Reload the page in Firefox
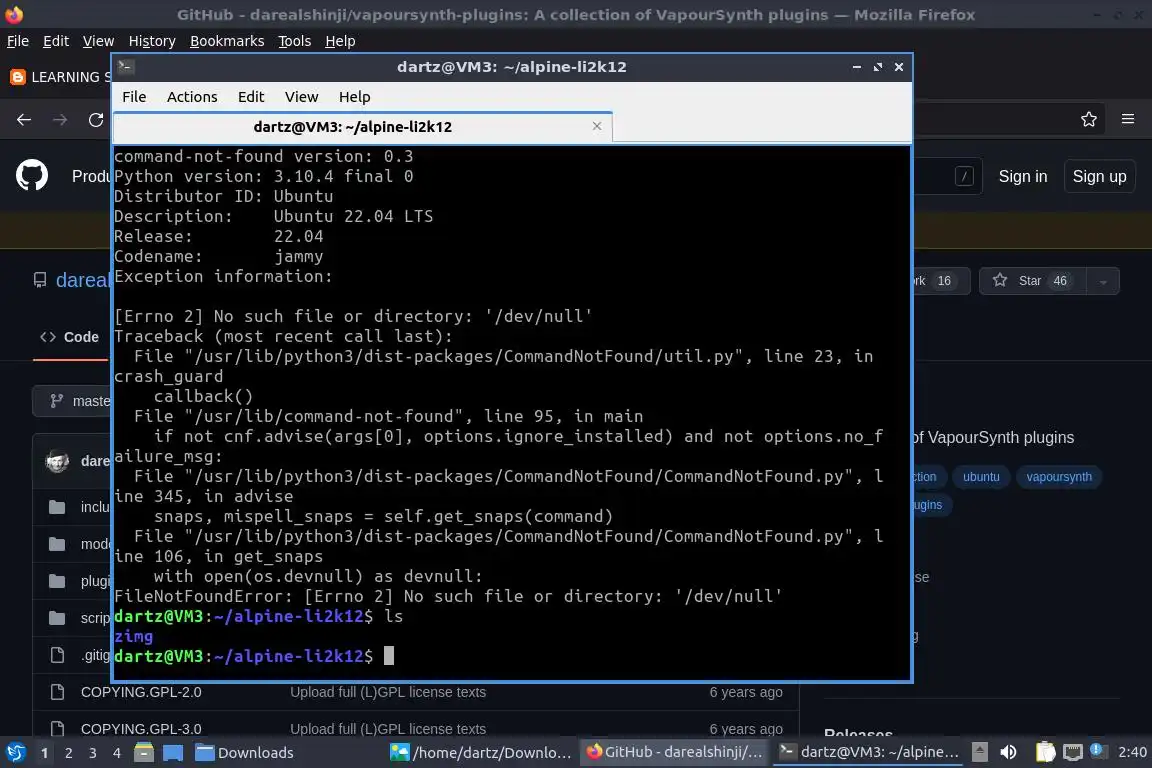The width and height of the screenshot is (1152, 768). [x=96, y=120]
